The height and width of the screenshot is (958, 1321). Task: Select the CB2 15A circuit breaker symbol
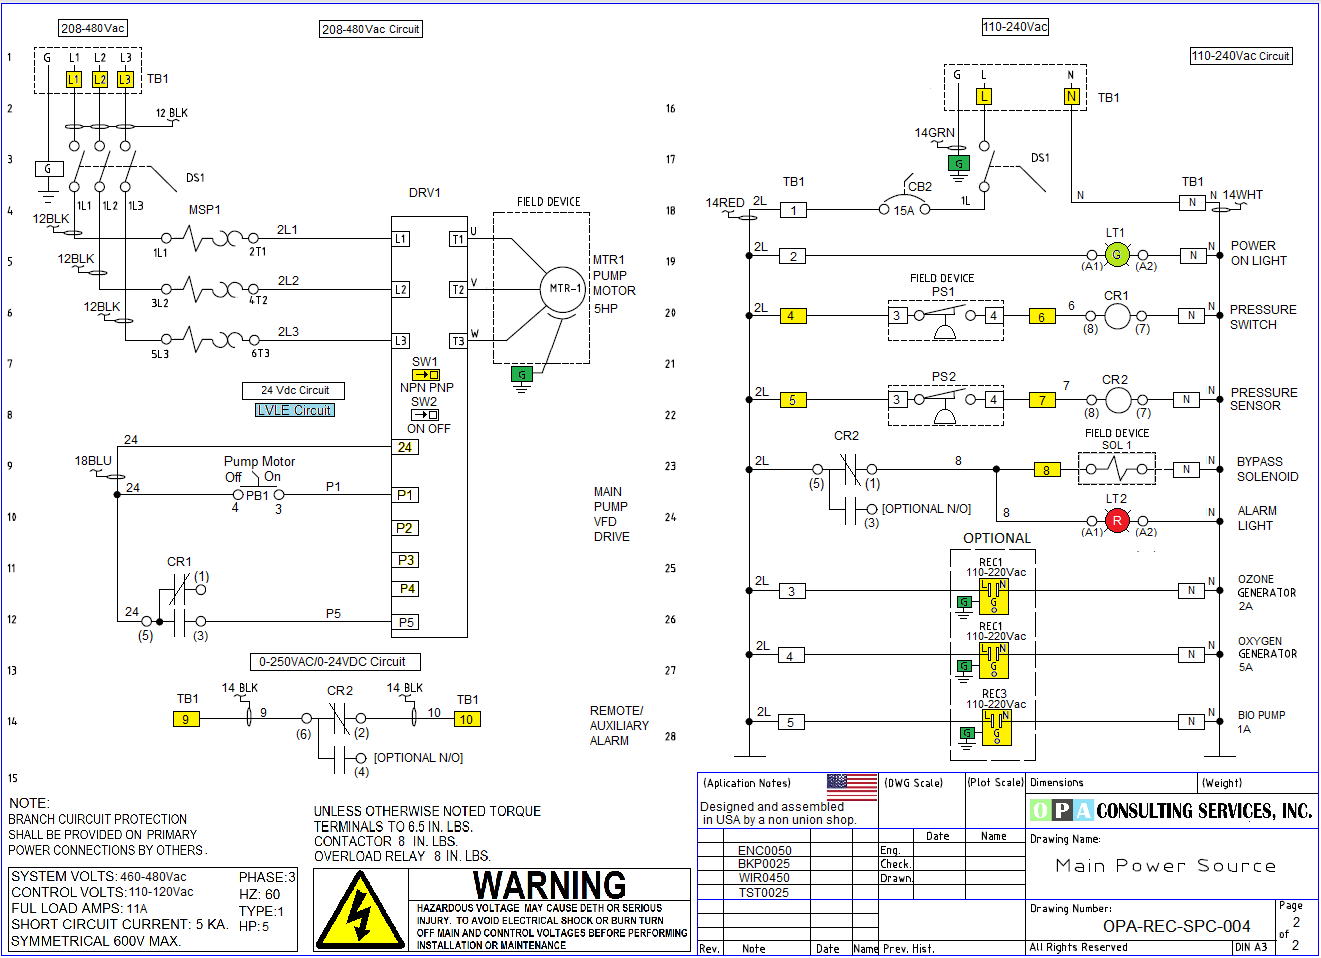tap(904, 205)
